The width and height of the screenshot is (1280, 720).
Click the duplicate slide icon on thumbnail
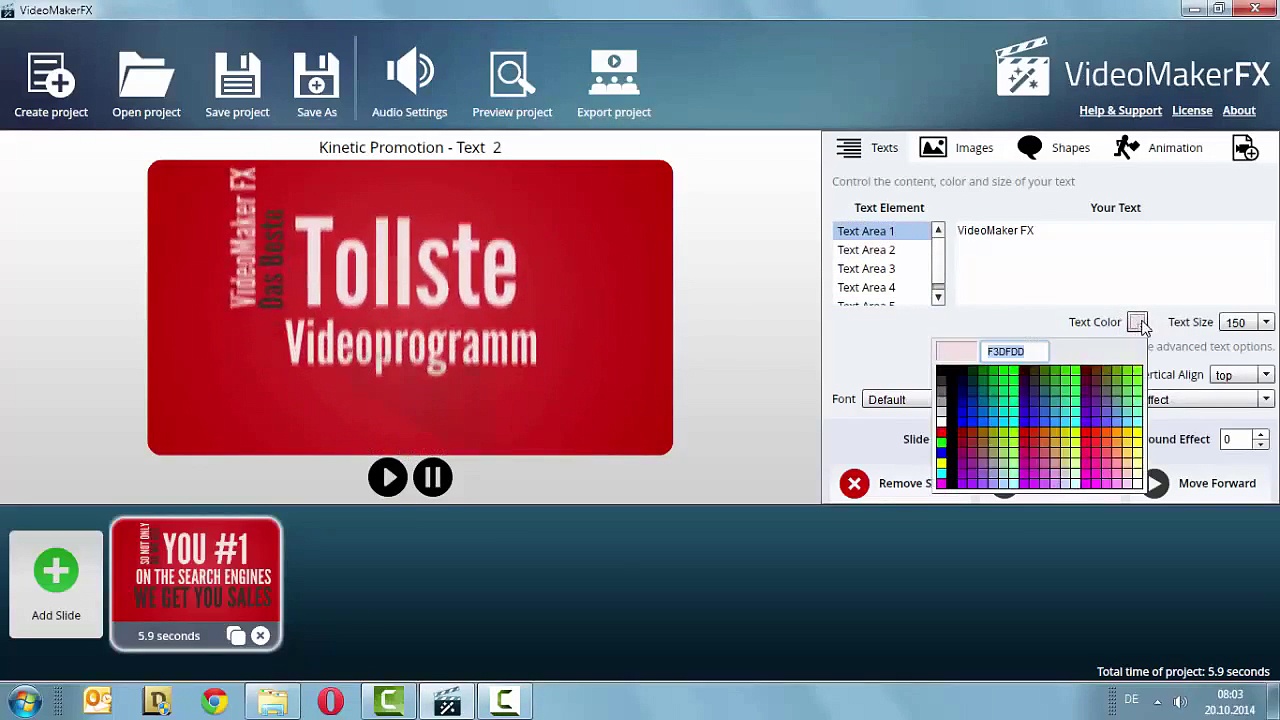click(x=236, y=636)
